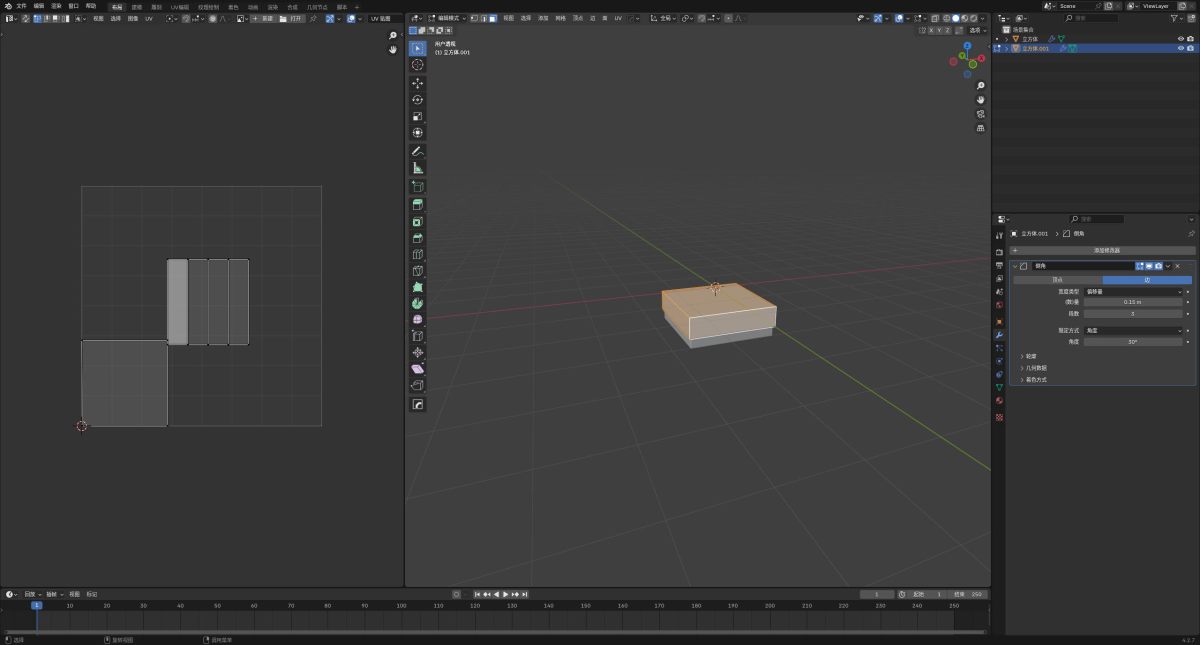This screenshot has height=645, width=1200.
Task: Open the Modifiers wrench properties tab
Action: coord(999,334)
